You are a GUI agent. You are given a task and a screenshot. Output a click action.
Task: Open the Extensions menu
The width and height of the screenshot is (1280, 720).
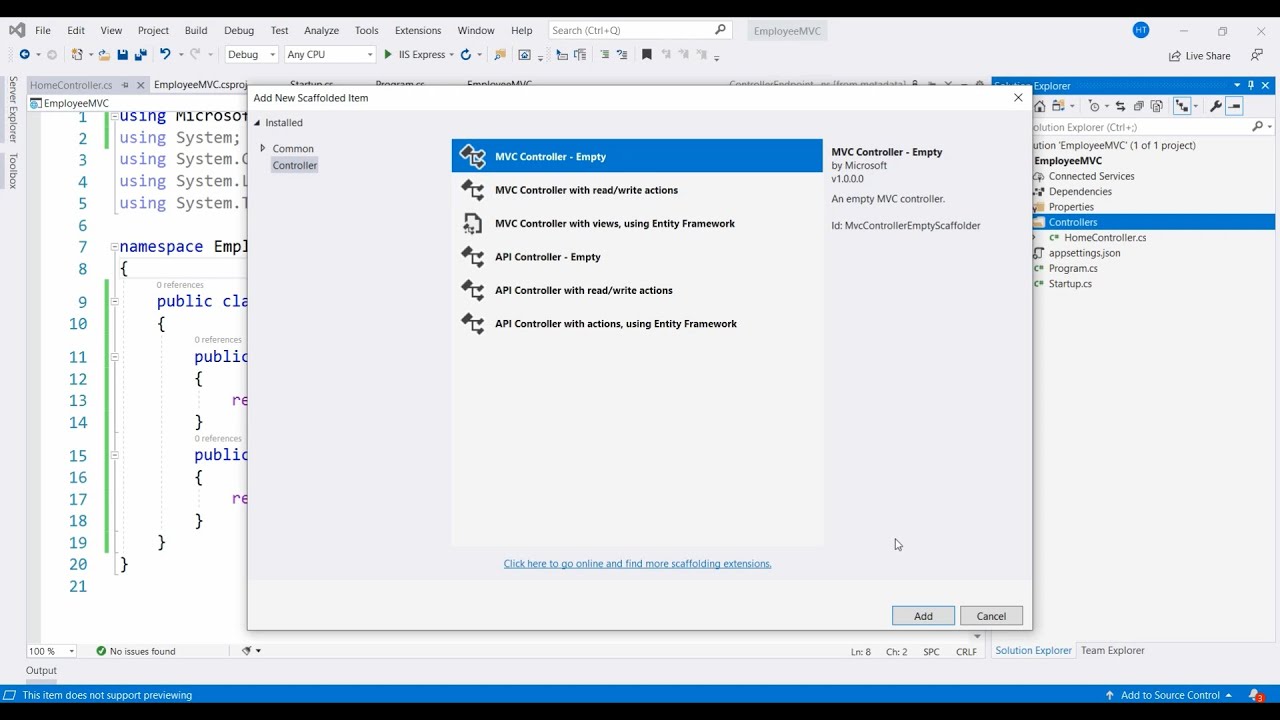point(418,30)
